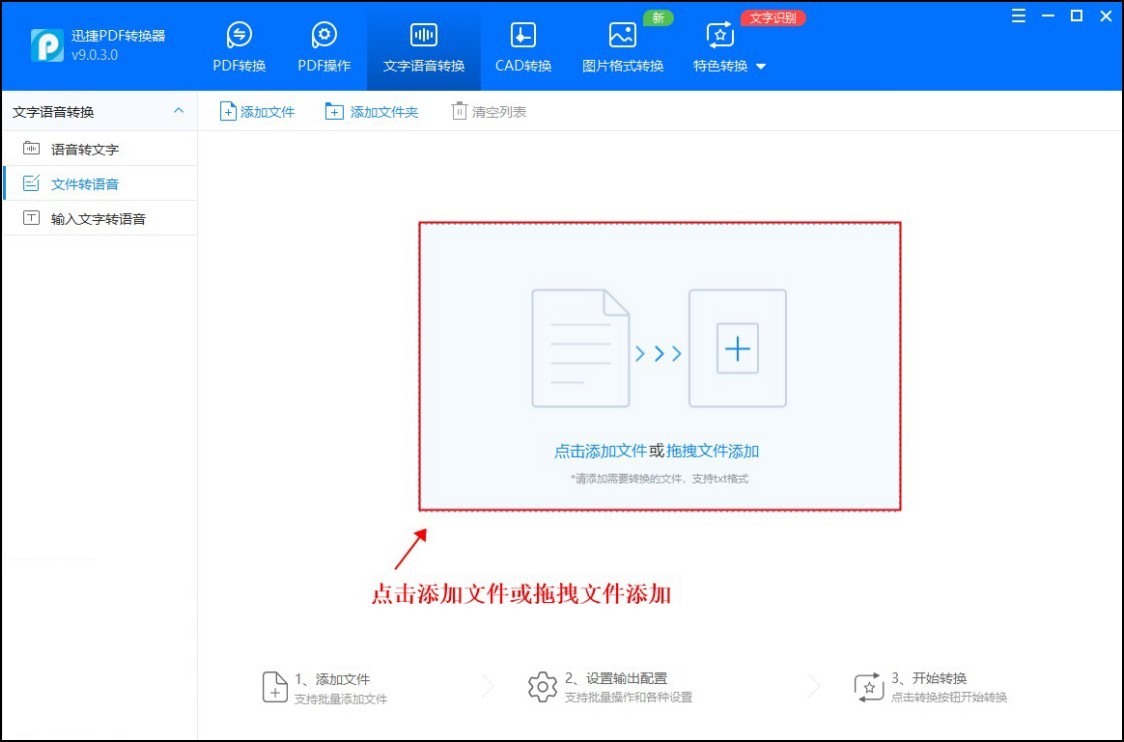Click the 添加文件 button

pos(257,111)
